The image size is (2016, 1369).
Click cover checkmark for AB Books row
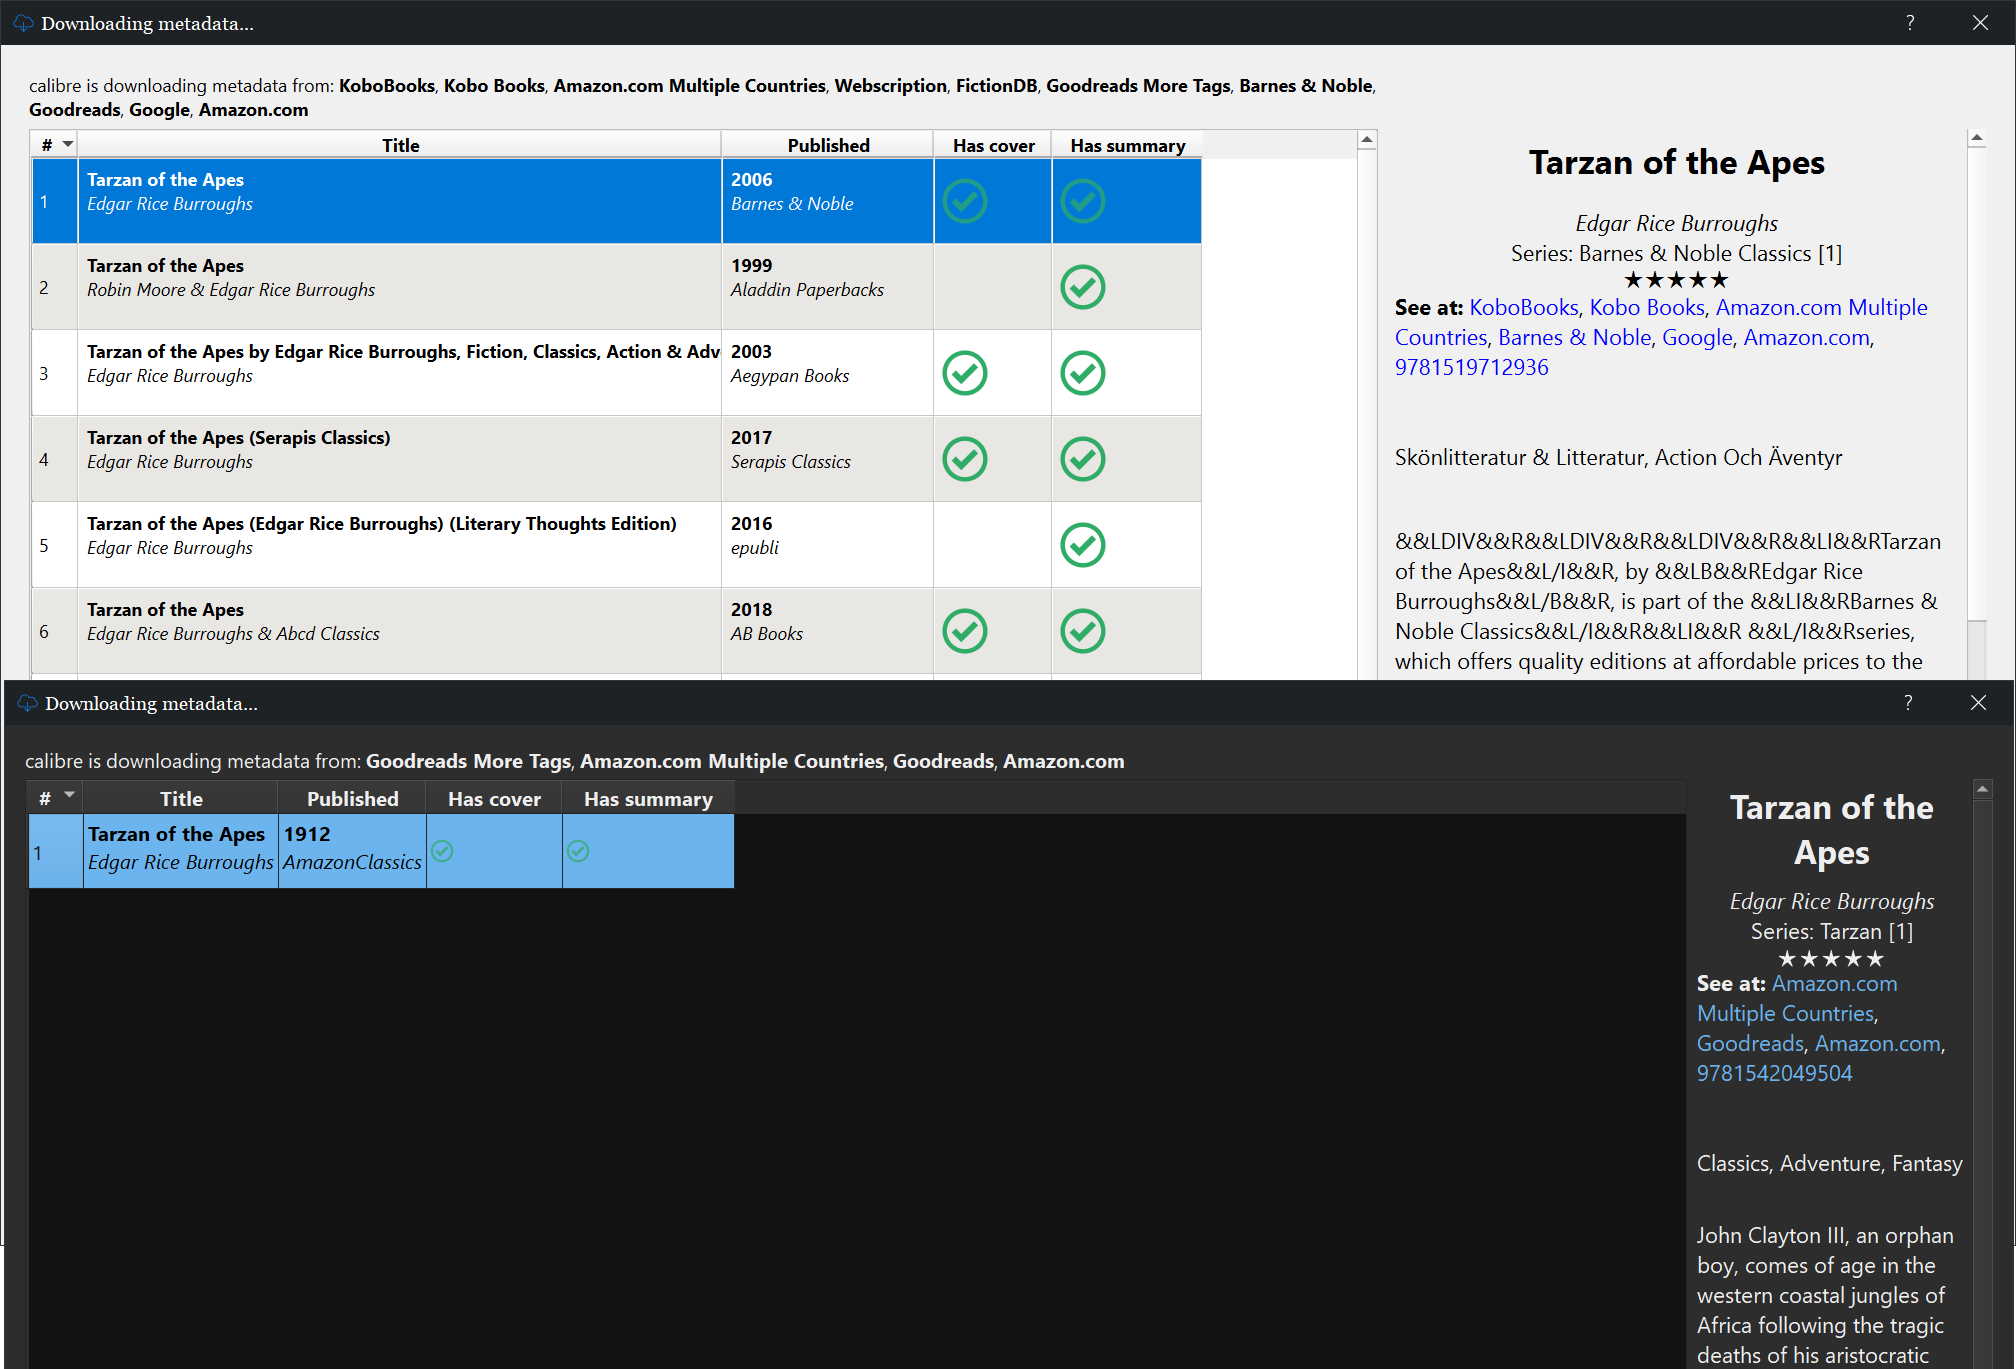point(965,631)
